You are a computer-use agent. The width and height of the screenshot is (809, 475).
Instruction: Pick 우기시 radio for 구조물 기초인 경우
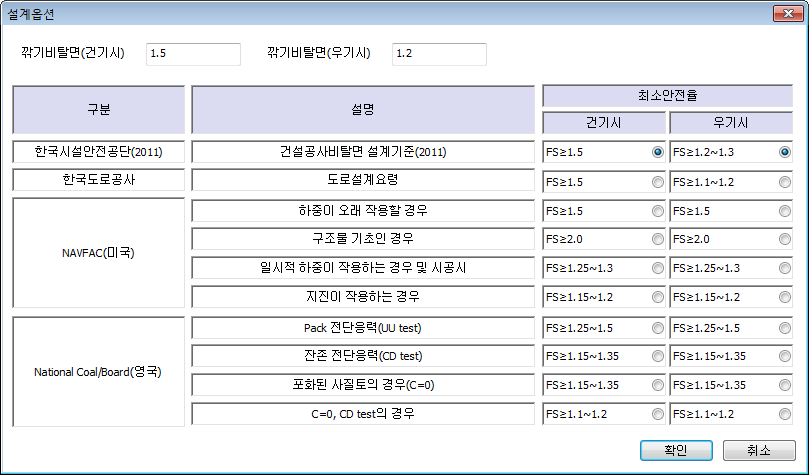785,240
